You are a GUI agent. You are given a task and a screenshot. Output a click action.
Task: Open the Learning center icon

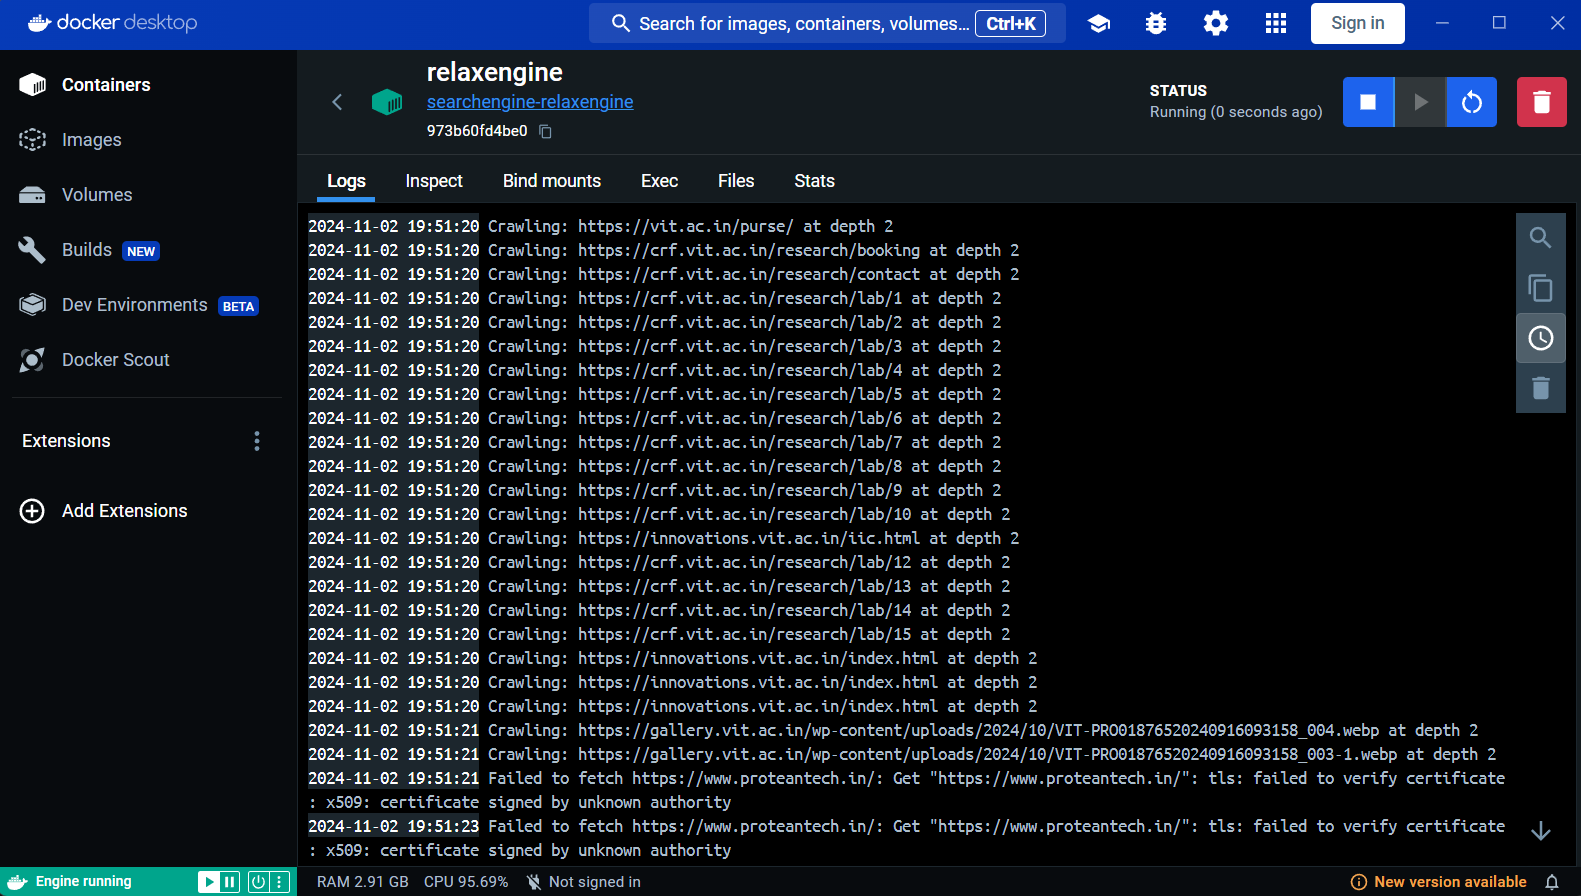tap(1099, 23)
